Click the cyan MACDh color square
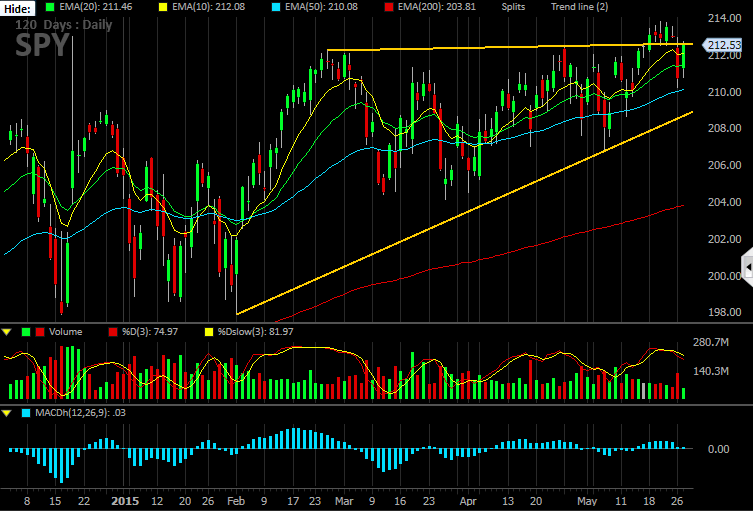Viewport: 753px width, 511px height. pos(26,413)
